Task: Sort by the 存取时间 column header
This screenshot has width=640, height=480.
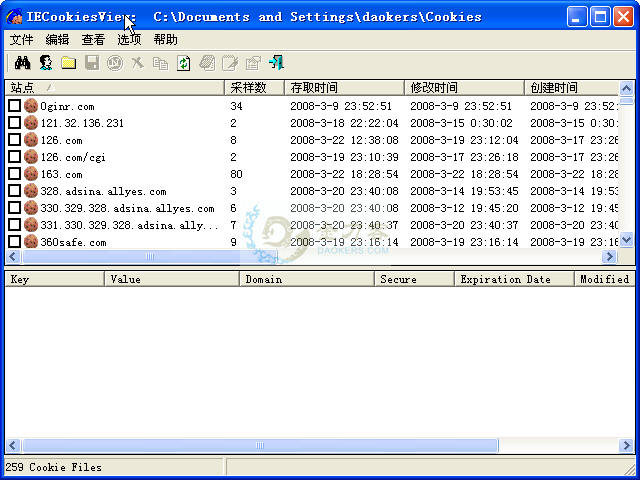Action: (x=344, y=87)
